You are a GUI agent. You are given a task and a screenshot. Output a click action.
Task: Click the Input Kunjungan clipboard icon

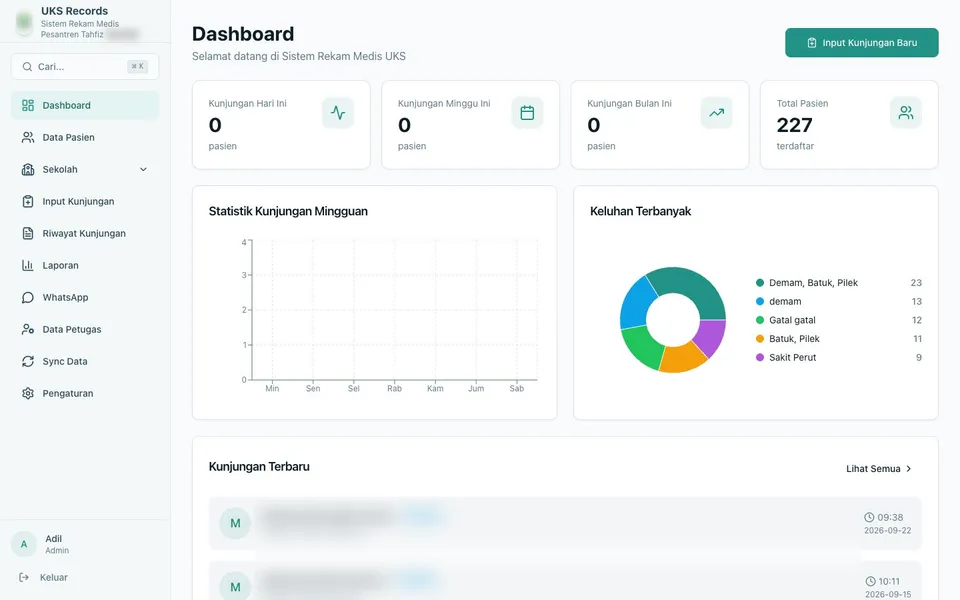[x=28, y=201]
